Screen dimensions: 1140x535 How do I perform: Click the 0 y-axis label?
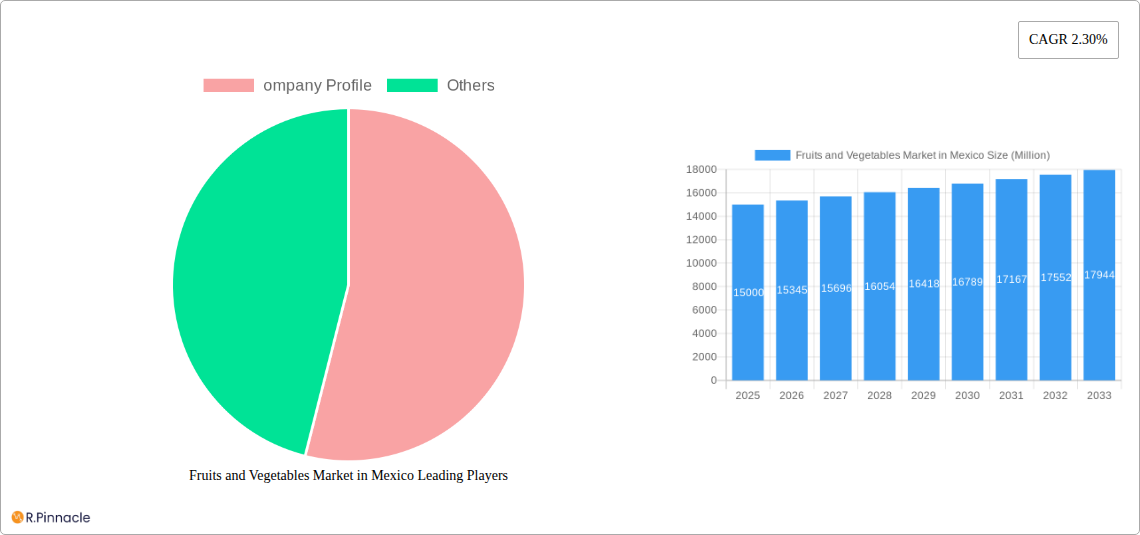(714, 380)
